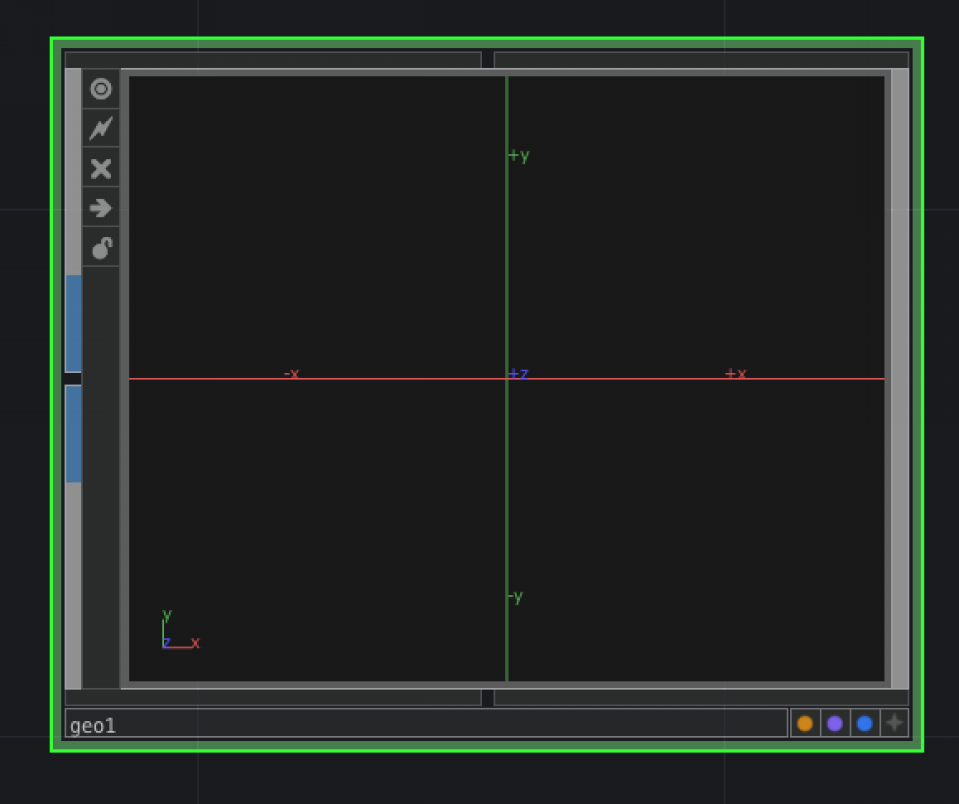Click the +y axis label in viewer
Viewport: 959px width, 804px height.
coord(519,155)
